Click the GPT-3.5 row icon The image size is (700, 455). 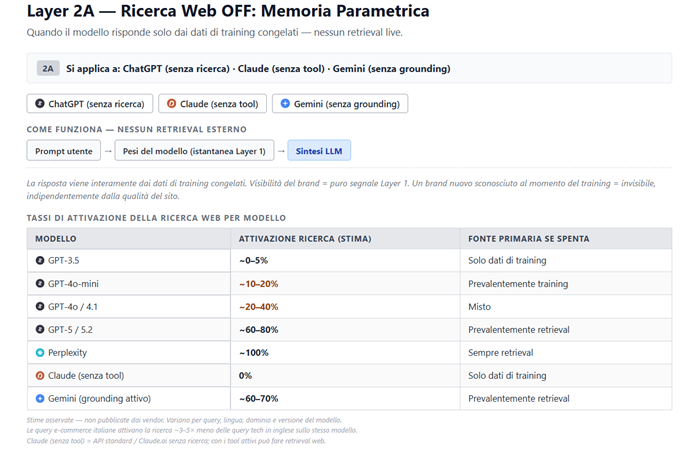(x=39, y=260)
